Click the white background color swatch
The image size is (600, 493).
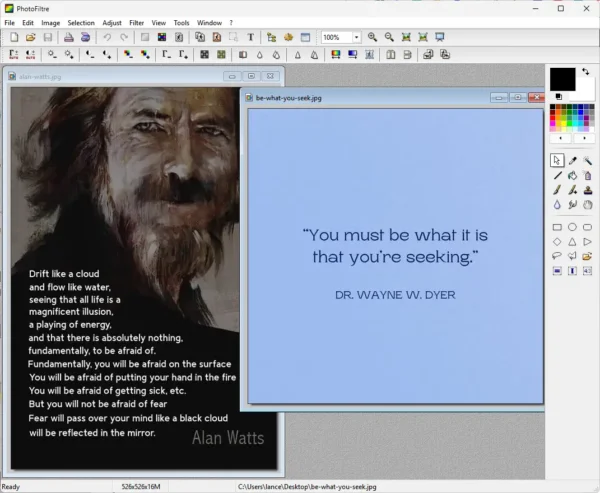coord(585,90)
